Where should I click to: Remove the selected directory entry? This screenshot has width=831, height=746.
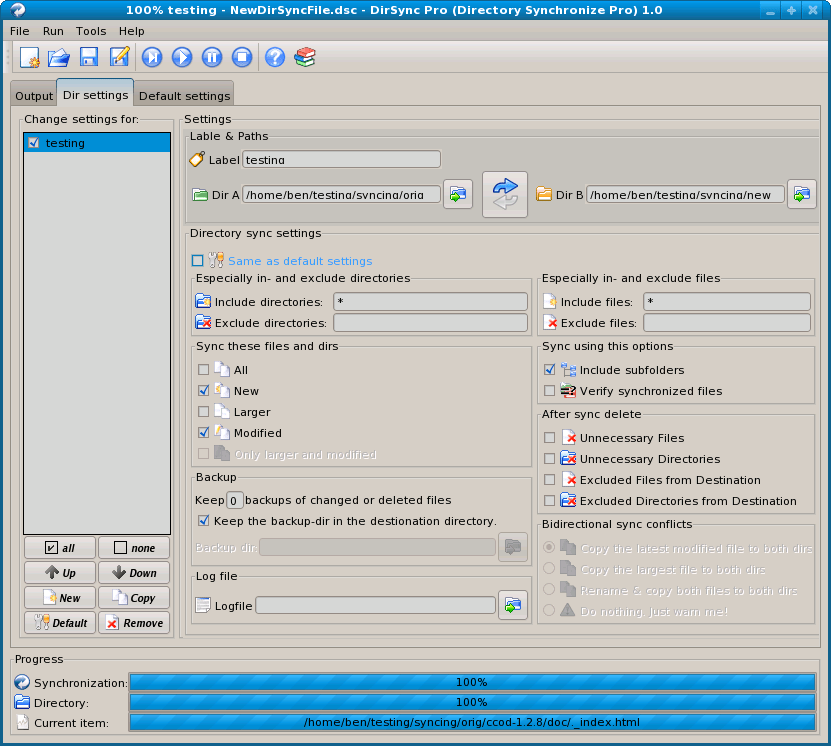134,623
